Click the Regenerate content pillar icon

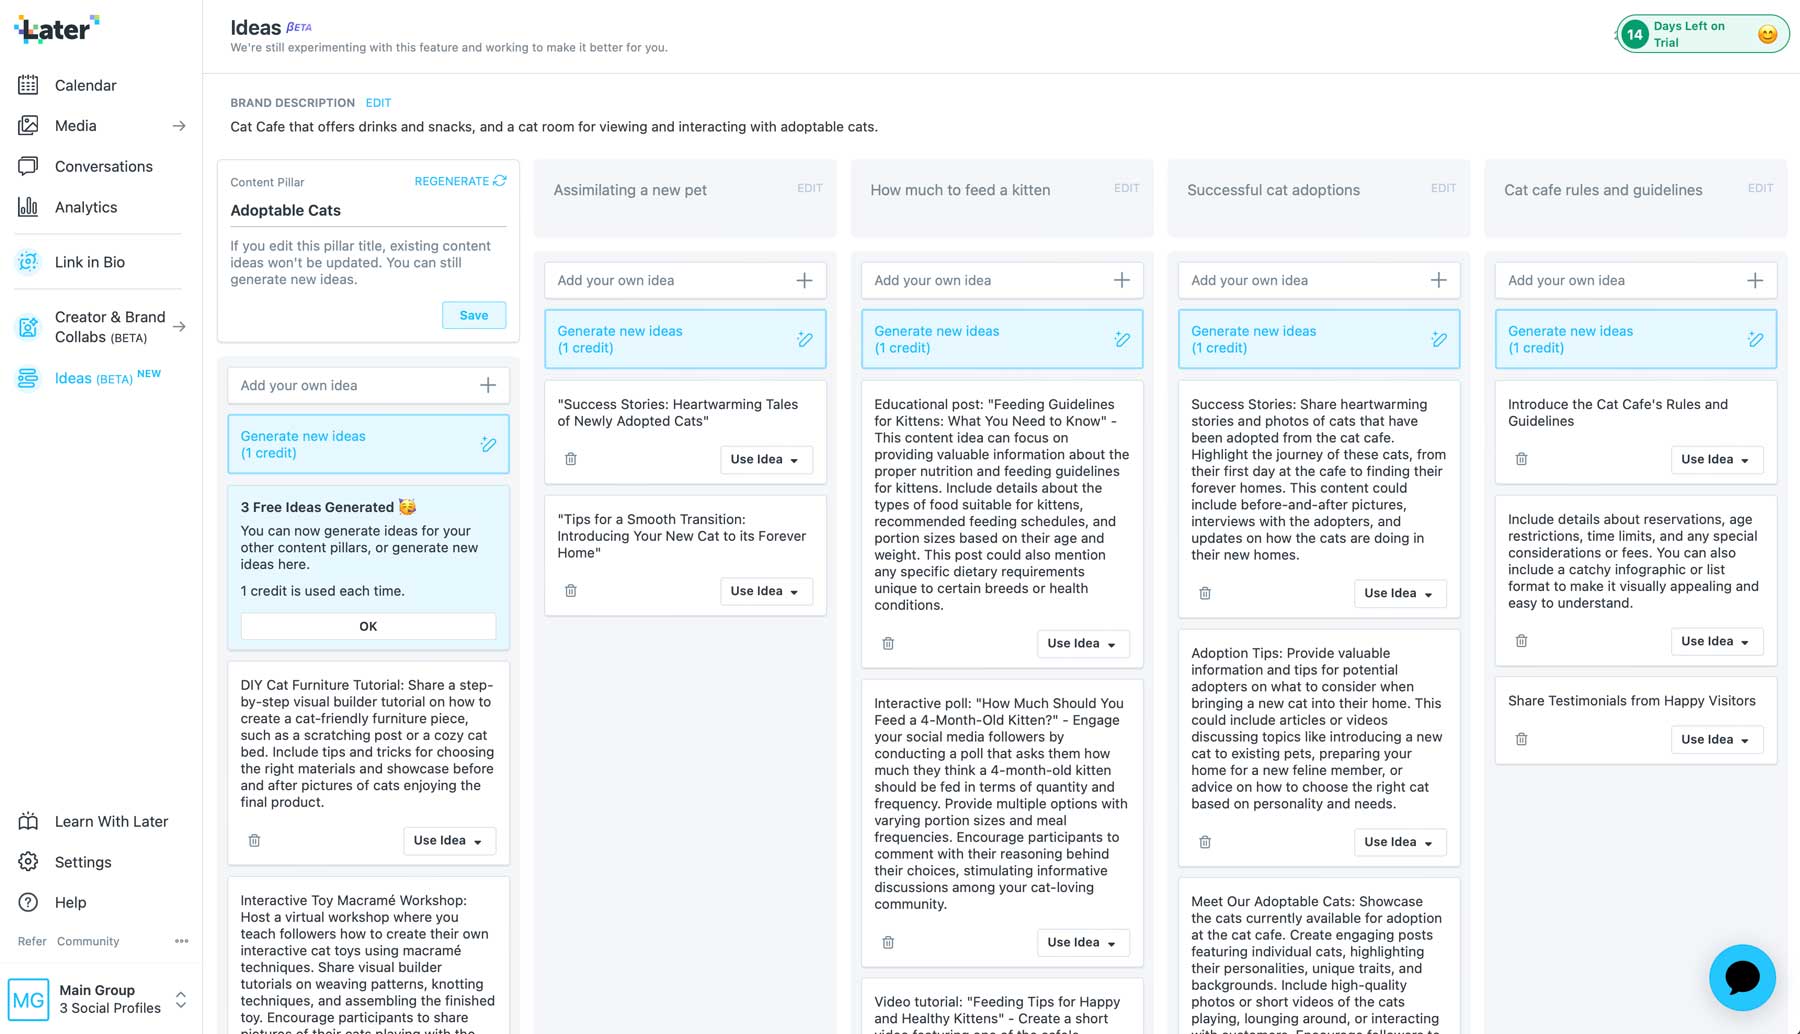[x=500, y=181]
